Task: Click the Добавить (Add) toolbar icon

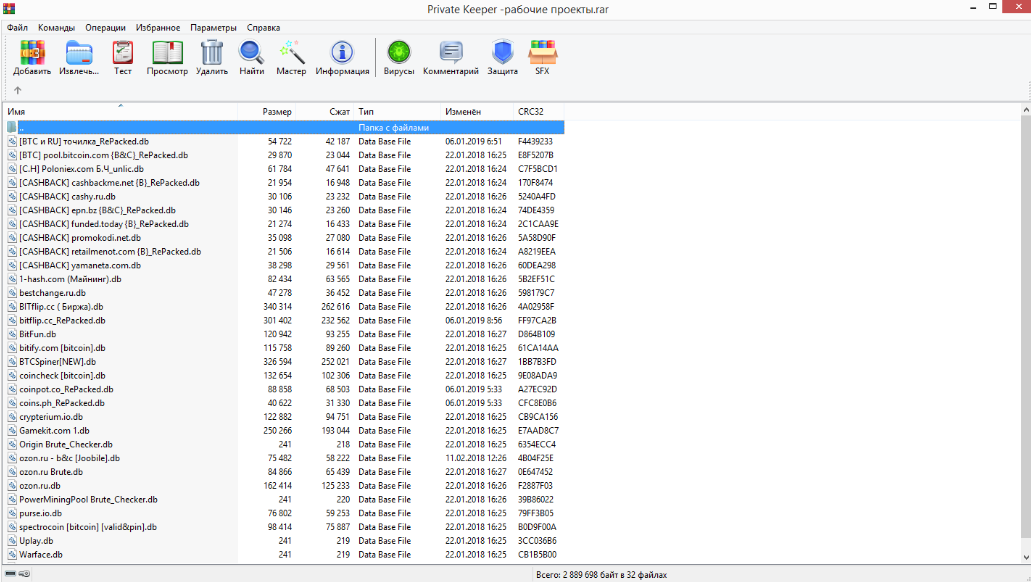Action: (x=32, y=53)
